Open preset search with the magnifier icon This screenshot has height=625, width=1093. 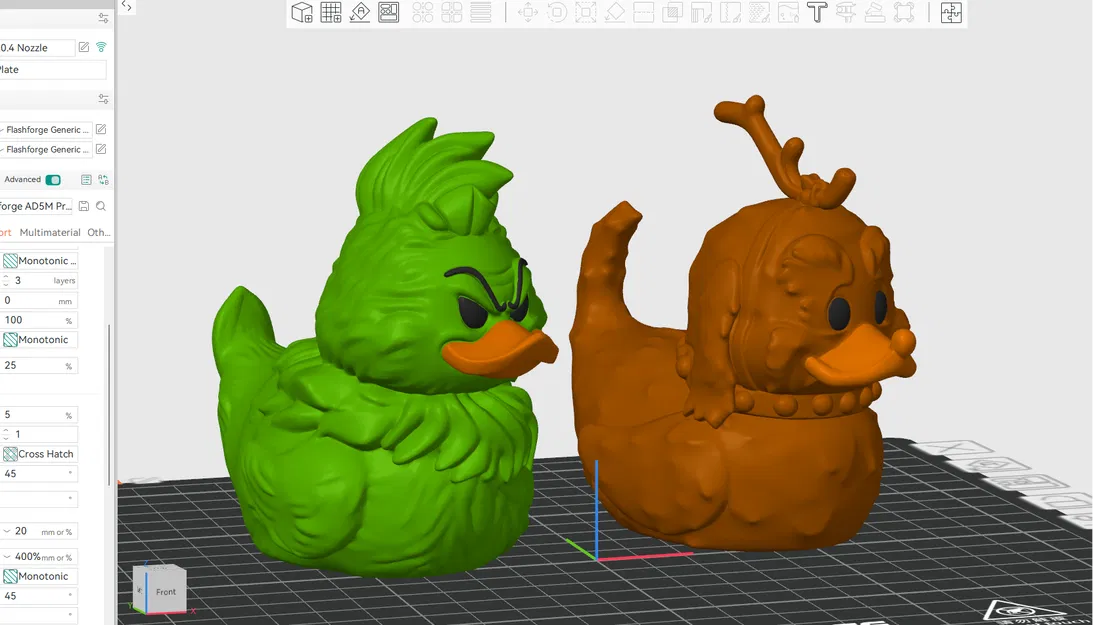[101, 204]
